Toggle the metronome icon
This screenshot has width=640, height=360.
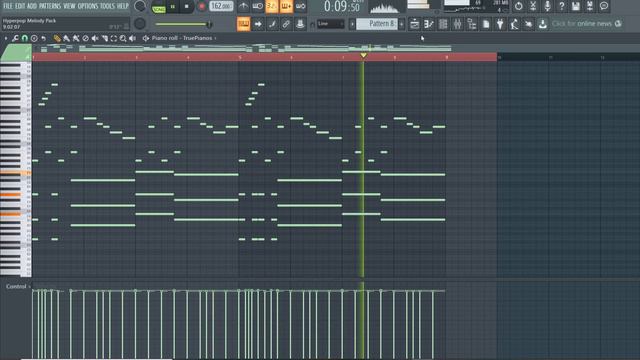click(243, 6)
